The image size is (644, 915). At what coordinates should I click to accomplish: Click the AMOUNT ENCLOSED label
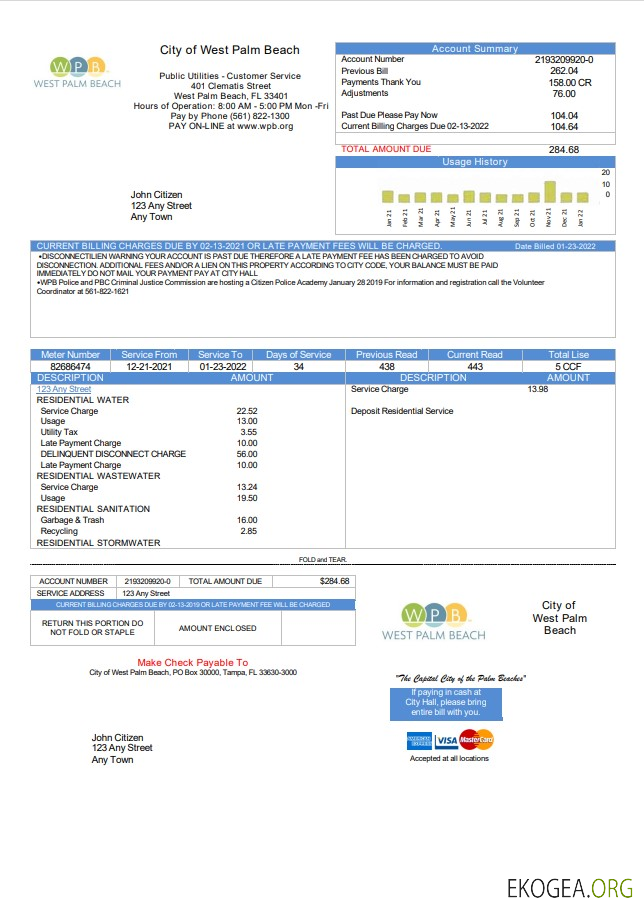[218, 628]
